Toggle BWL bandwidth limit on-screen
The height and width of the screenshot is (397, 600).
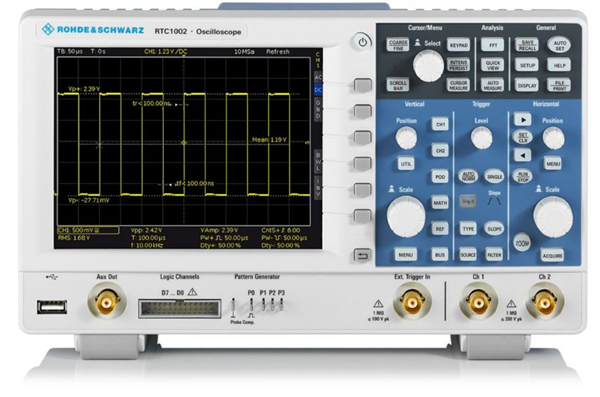click(x=318, y=161)
